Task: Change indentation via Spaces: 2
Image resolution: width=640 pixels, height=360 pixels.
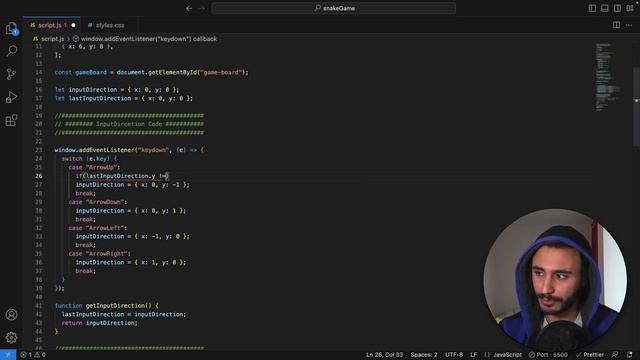Action: point(424,355)
